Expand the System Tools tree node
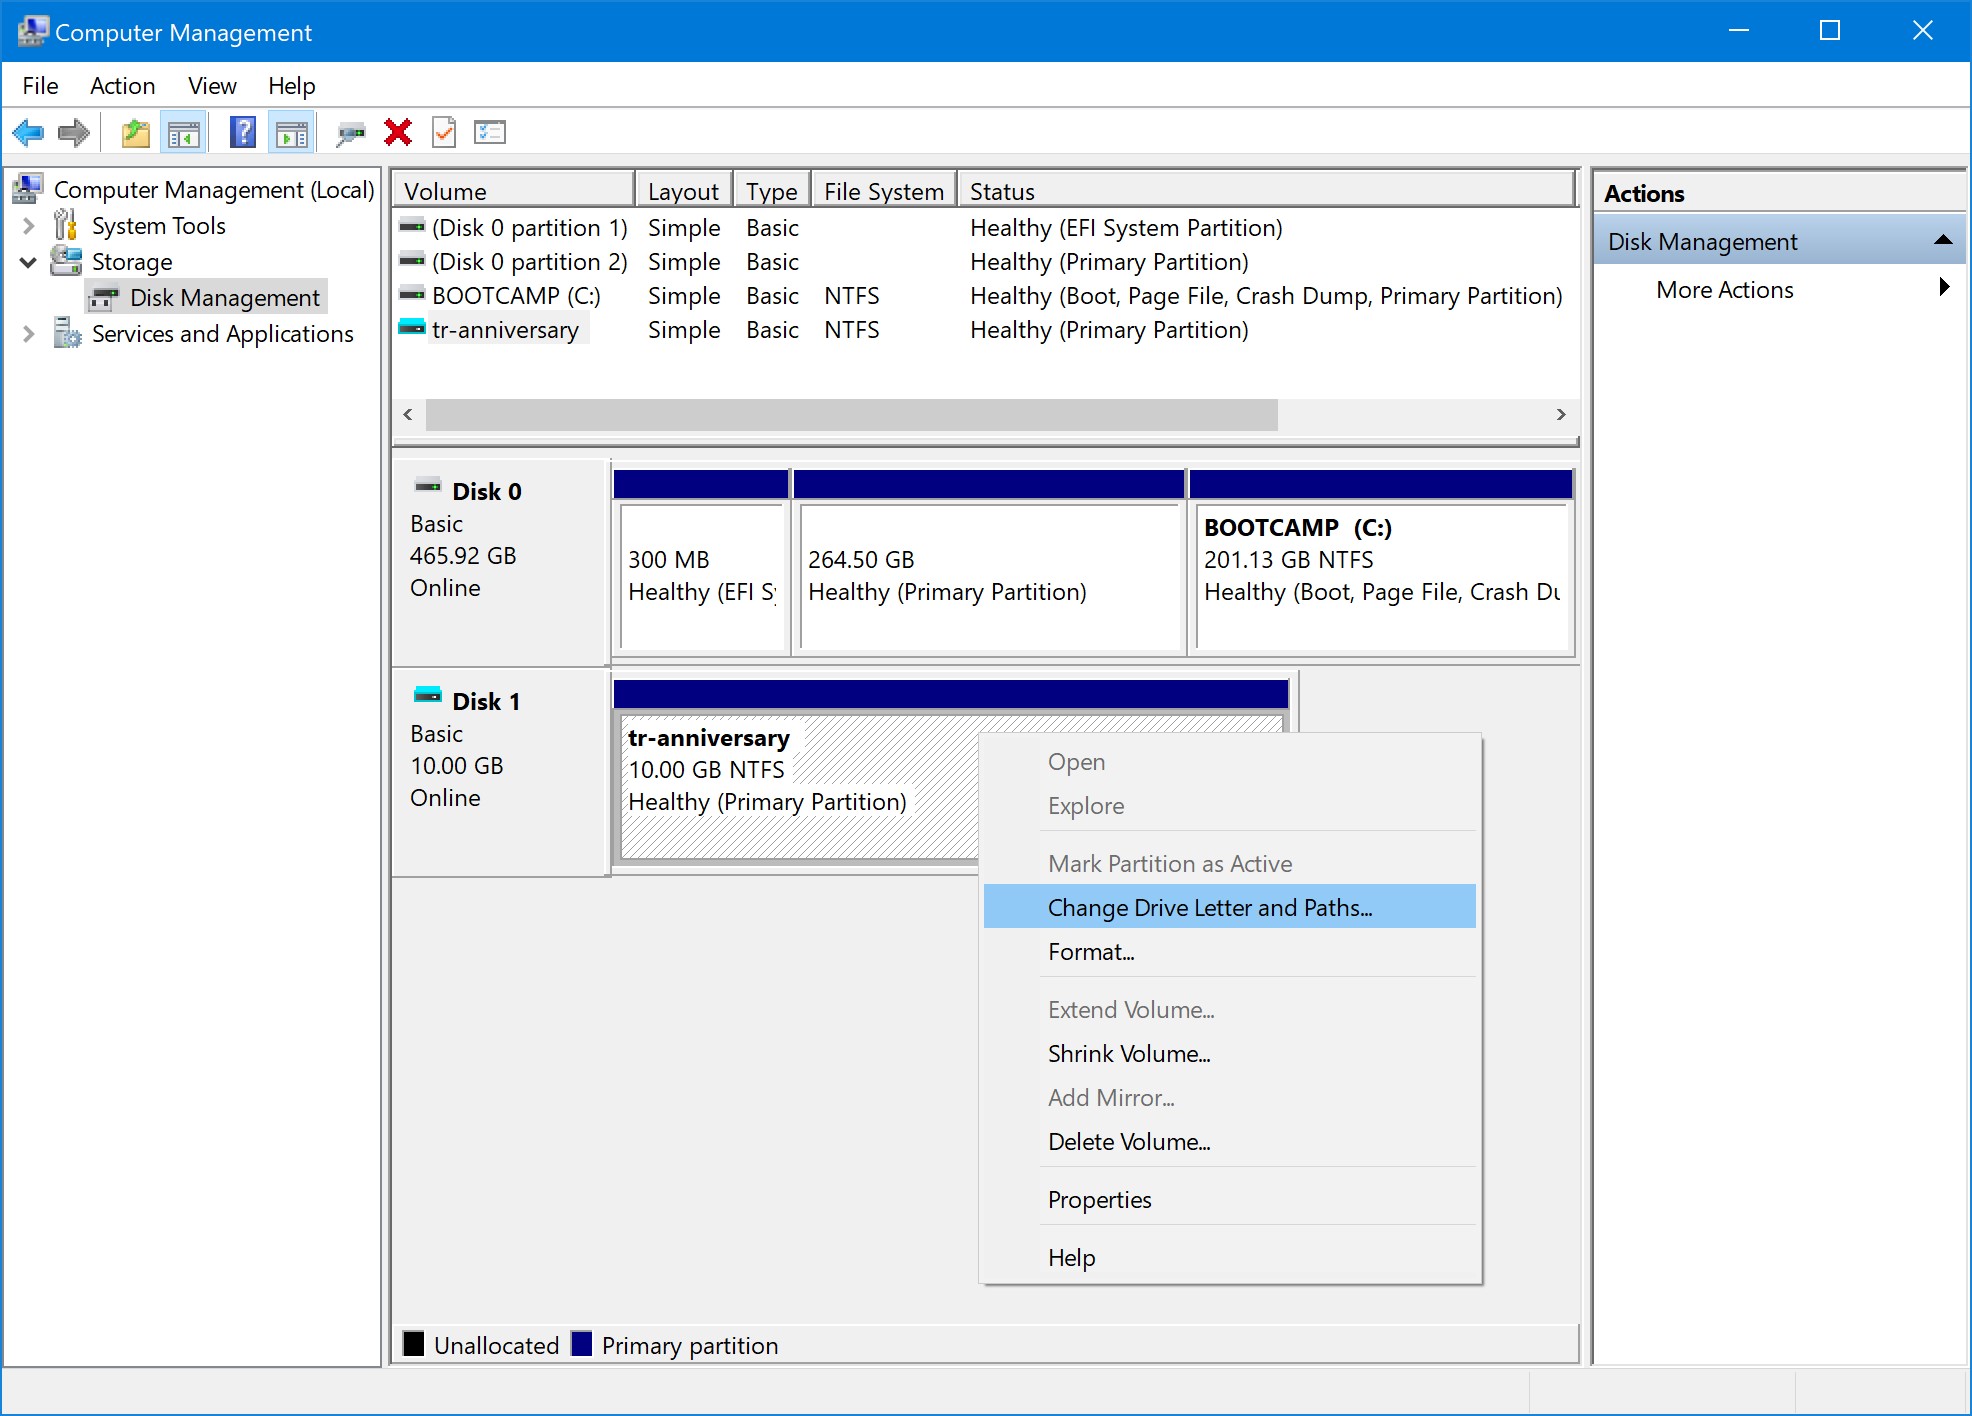This screenshot has height=1416, width=1972. (x=29, y=226)
